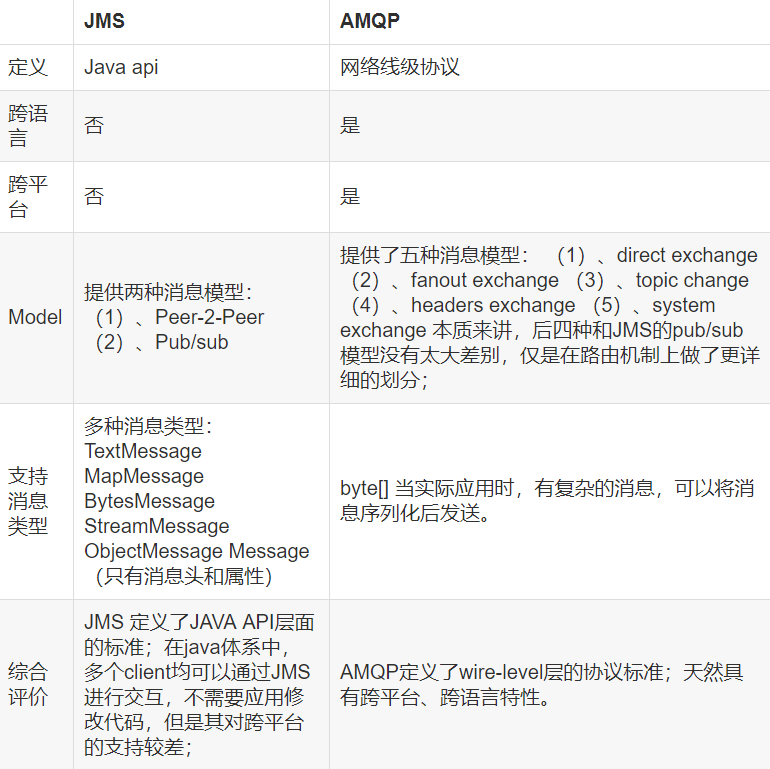Image resolution: width=770 pixels, height=769 pixels.
Task: Click the TextMessage text
Action: click(143, 451)
